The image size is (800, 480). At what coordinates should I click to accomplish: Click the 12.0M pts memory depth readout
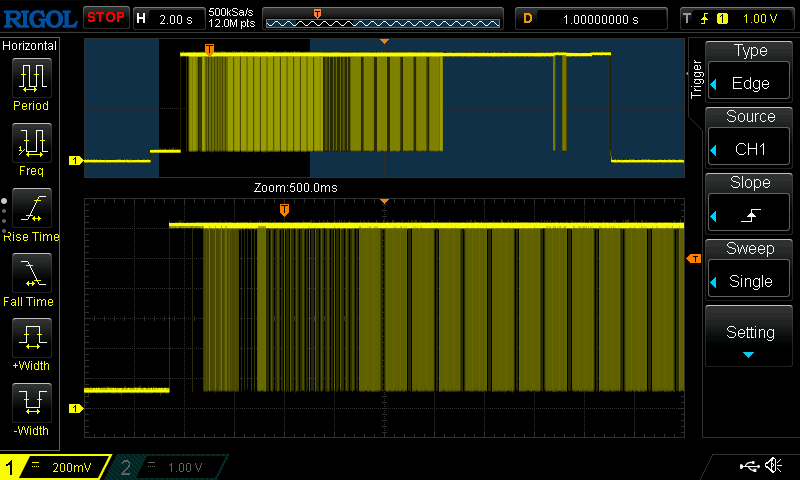pos(231,23)
